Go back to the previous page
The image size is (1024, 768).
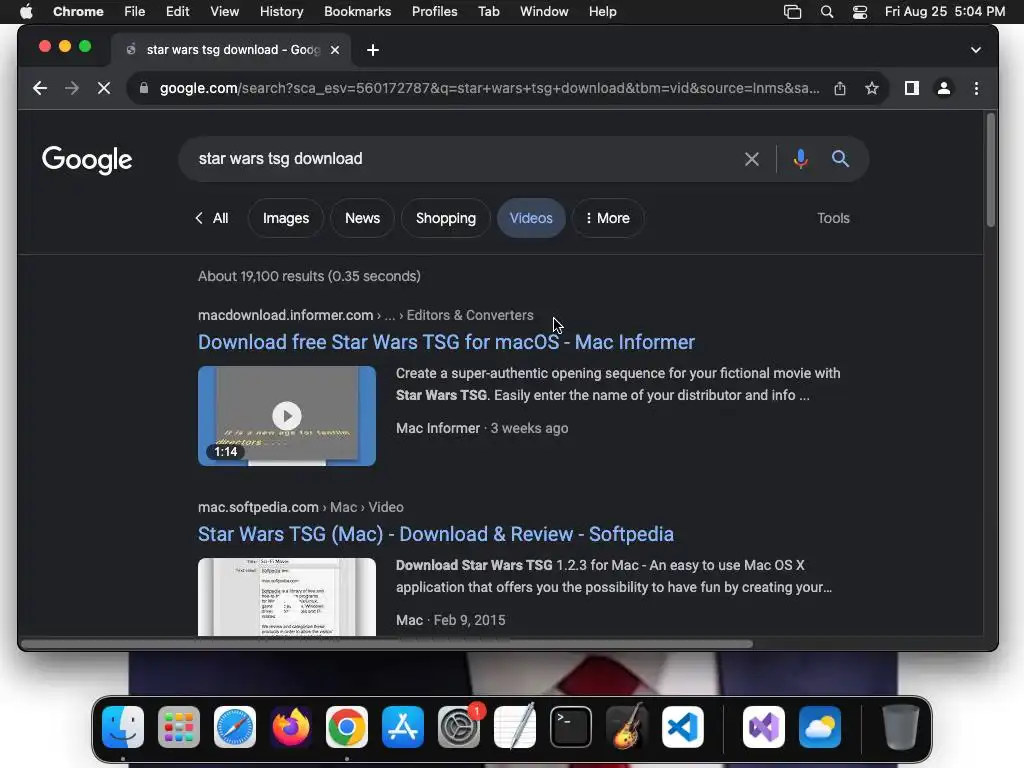tap(40, 88)
